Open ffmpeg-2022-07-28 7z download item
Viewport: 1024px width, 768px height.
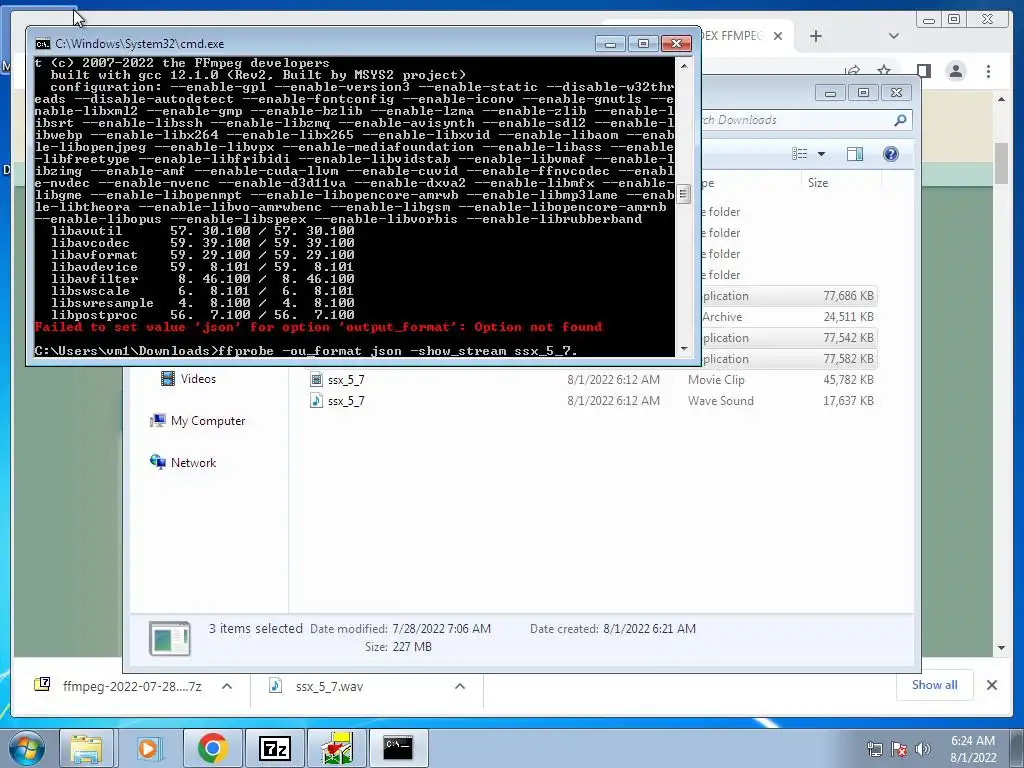coord(119,686)
